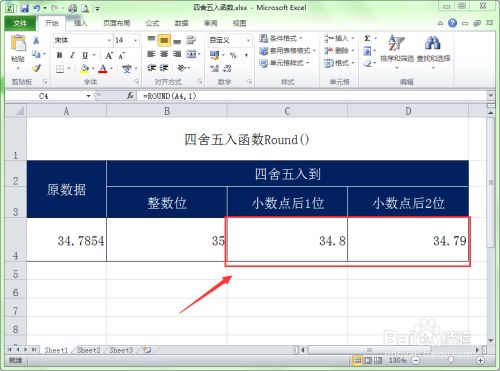The height and width of the screenshot is (371, 500).
Task: Open the number format dropdown
Action: click(248, 40)
